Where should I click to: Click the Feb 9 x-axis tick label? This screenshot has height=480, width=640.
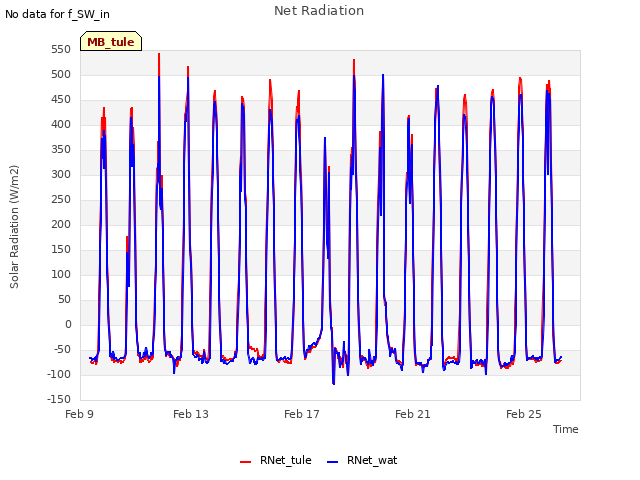click(x=80, y=414)
